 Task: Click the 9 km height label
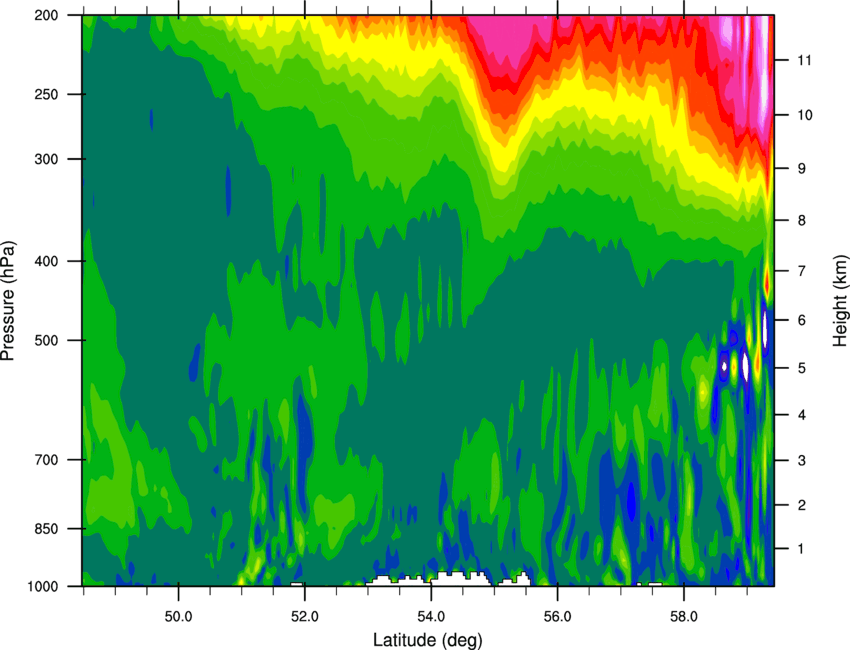tap(802, 169)
